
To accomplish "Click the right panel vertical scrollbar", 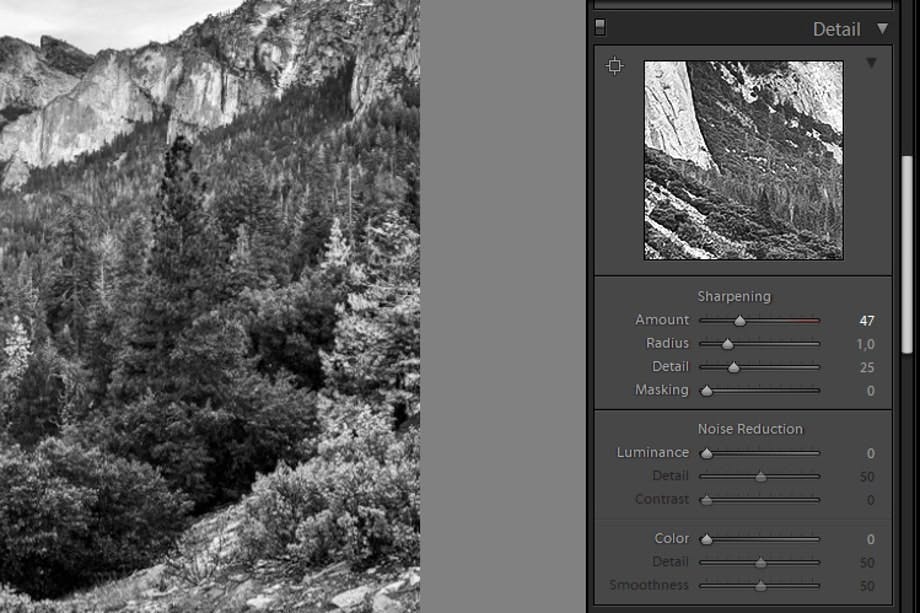I will (907, 254).
